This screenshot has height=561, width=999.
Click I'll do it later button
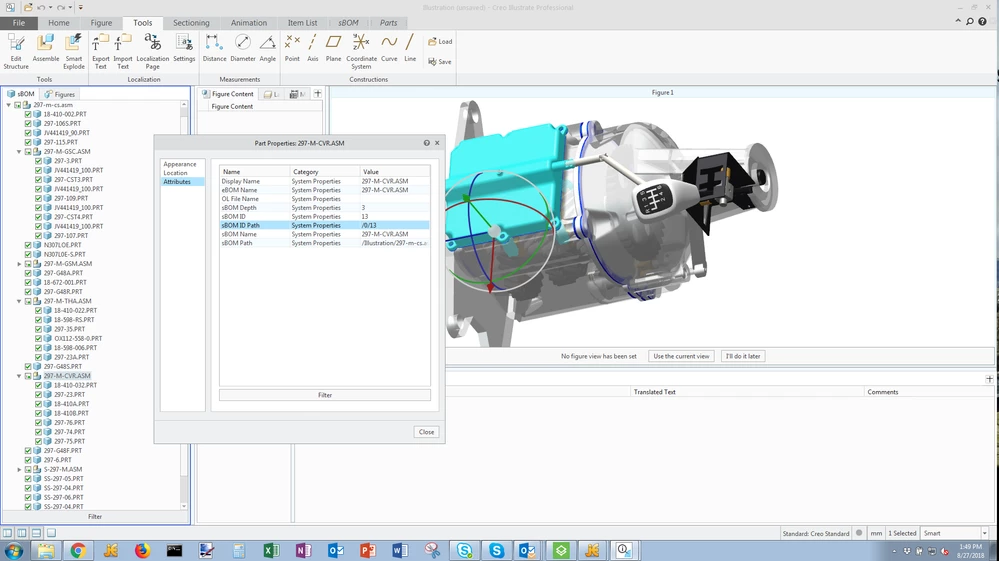pyautogui.click(x=743, y=356)
